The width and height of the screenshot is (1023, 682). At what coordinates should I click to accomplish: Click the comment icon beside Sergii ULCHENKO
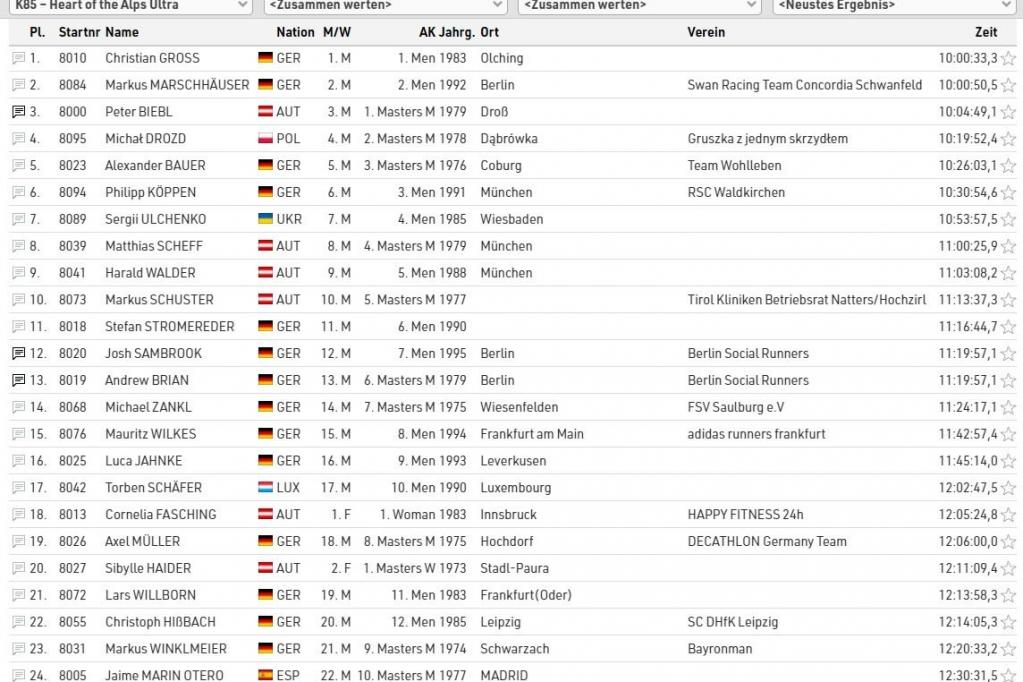tap(18, 219)
